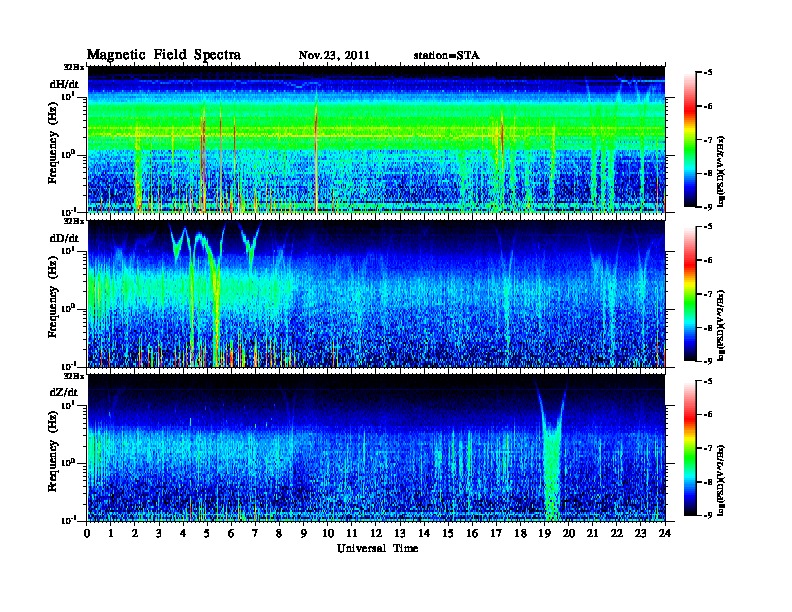The width and height of the screenshot is (792, 612).
Task: Click hour 21 on the time axis
Action: (592, 534)
